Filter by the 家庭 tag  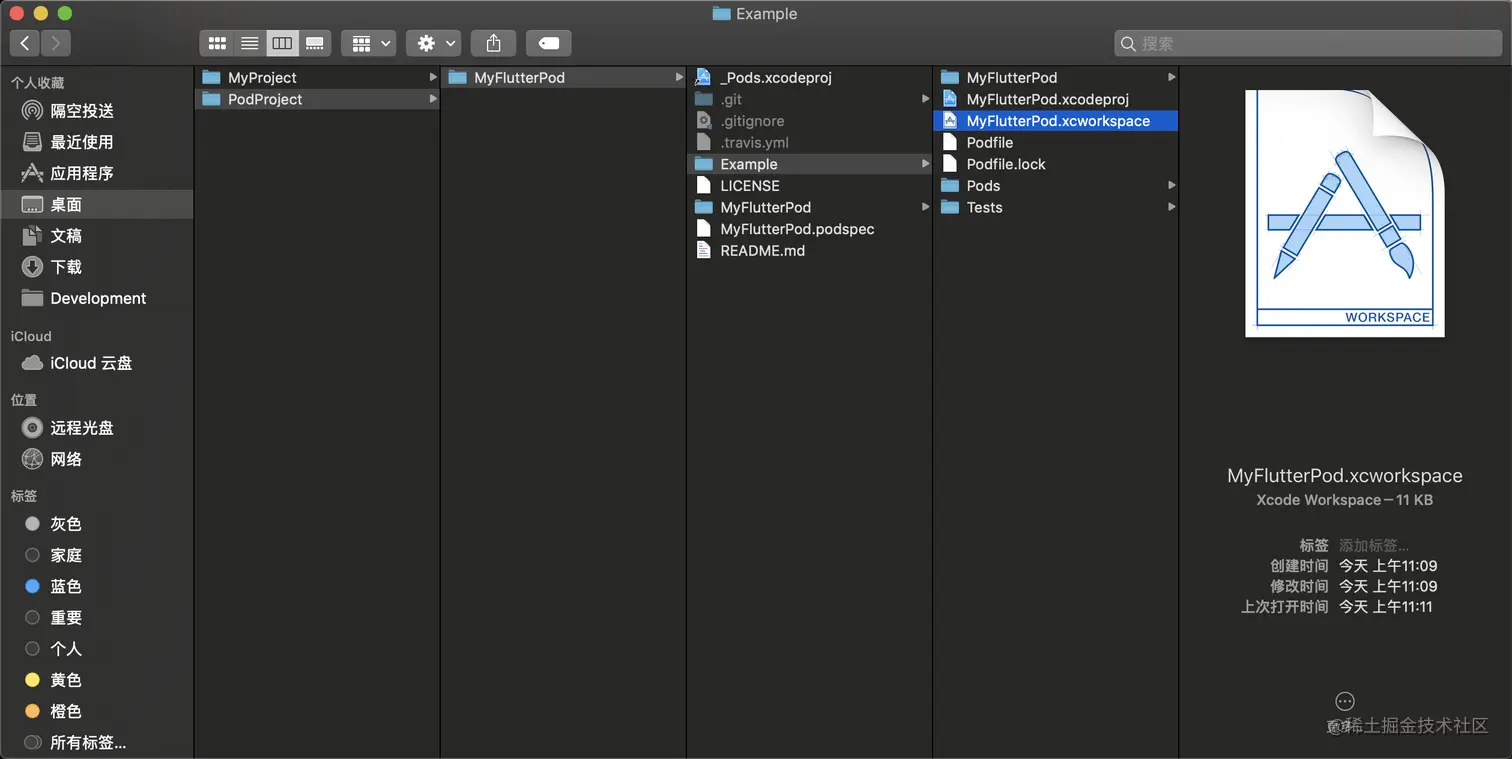point(97,555)
